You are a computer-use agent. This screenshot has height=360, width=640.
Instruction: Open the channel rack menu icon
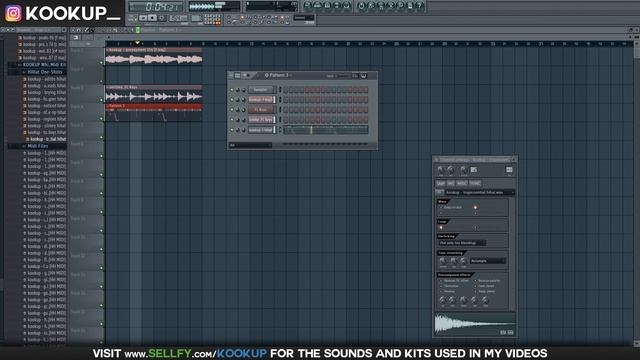click(x=231, y=76)
